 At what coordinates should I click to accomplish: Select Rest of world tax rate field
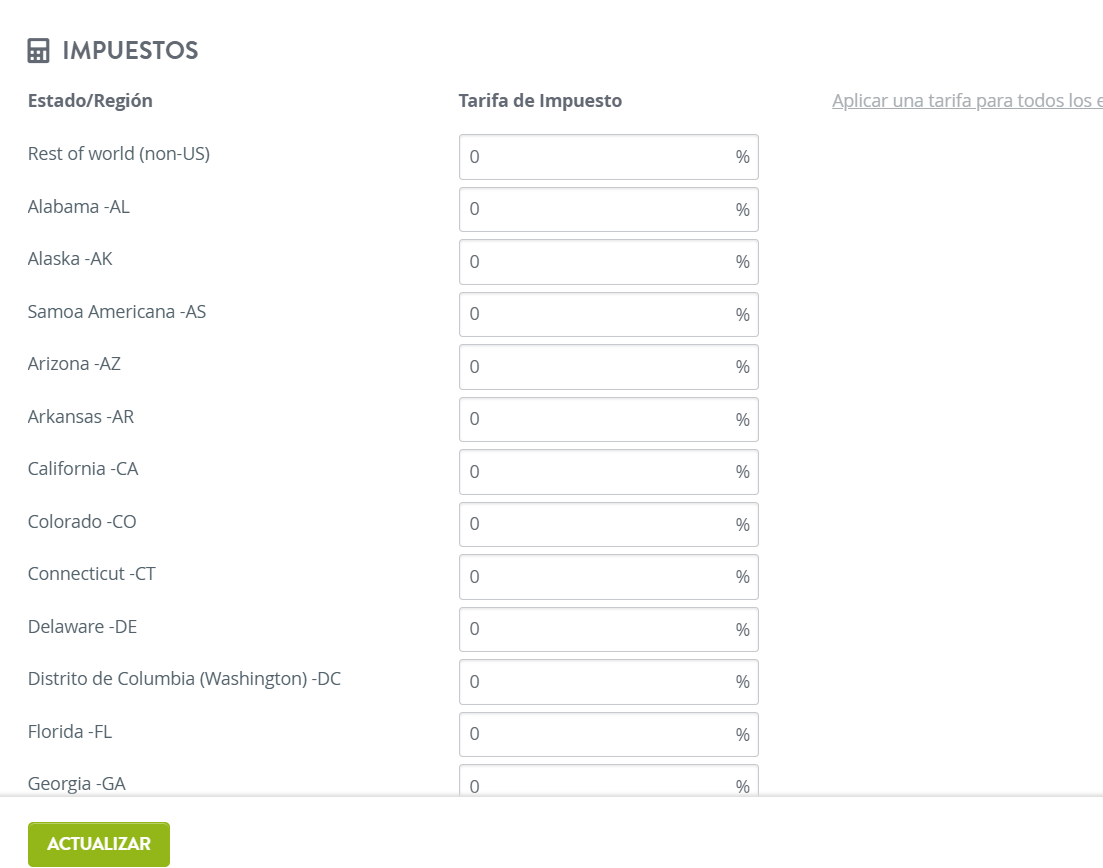point(608,157)
